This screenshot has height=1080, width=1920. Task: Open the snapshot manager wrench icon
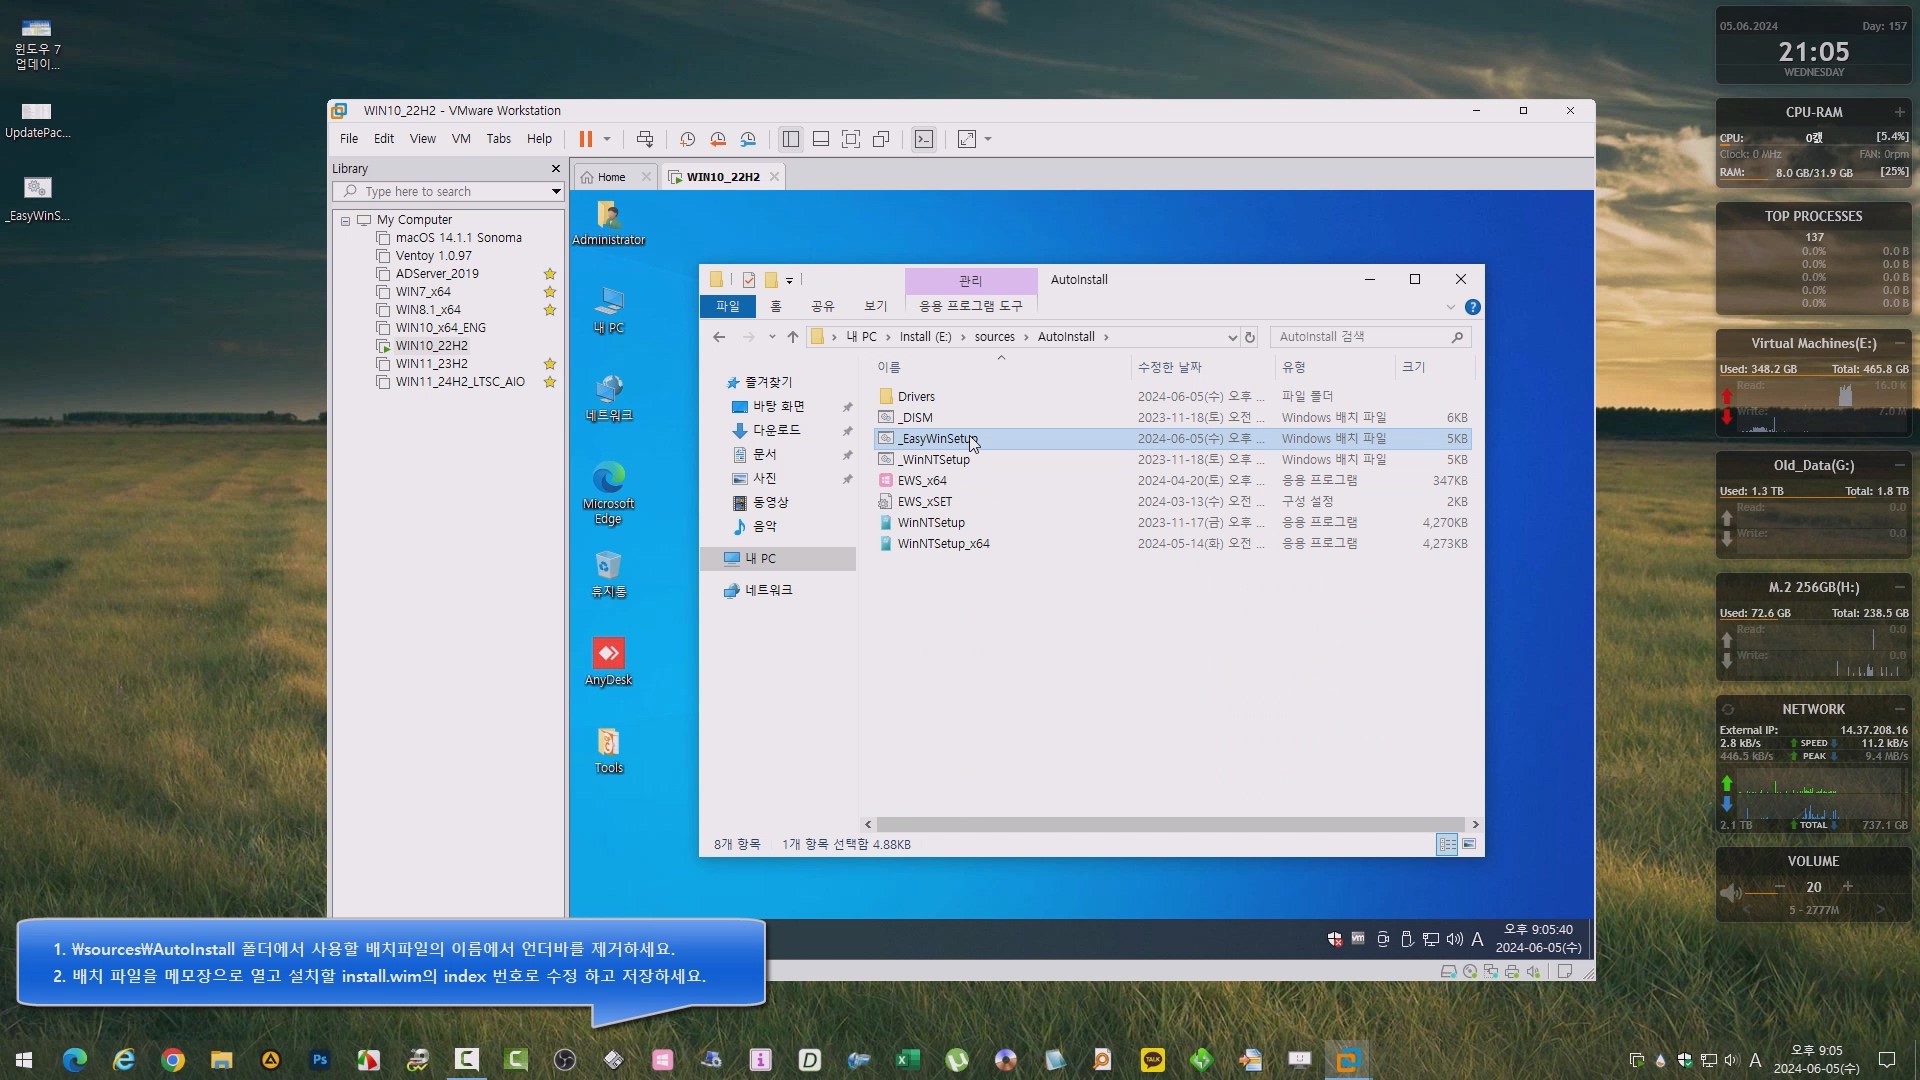pos(748,139)
